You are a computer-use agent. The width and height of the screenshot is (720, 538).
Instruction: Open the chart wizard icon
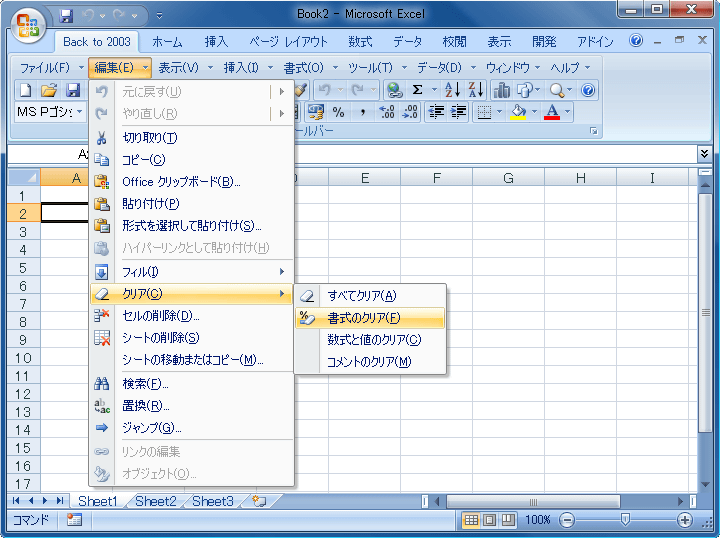pyautogui.click(x=501, y=90)
